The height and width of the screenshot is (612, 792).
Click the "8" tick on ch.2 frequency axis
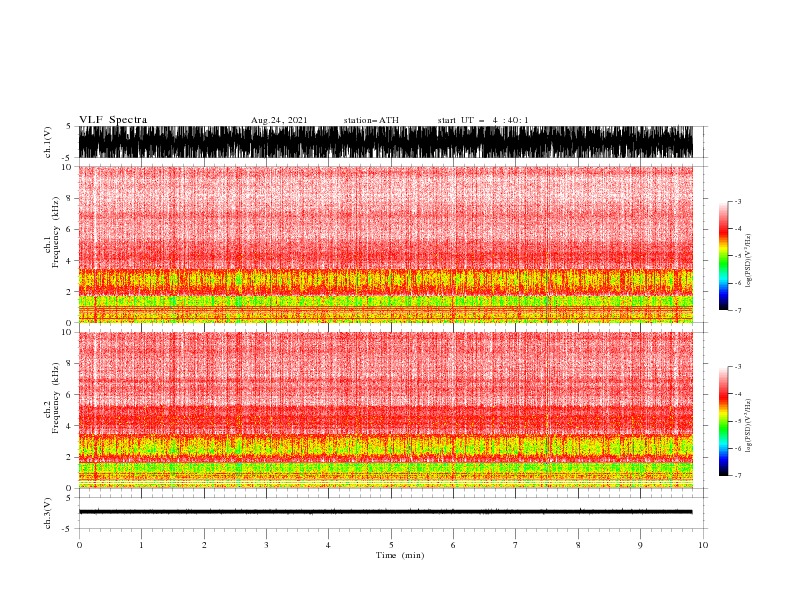[70, 364]
